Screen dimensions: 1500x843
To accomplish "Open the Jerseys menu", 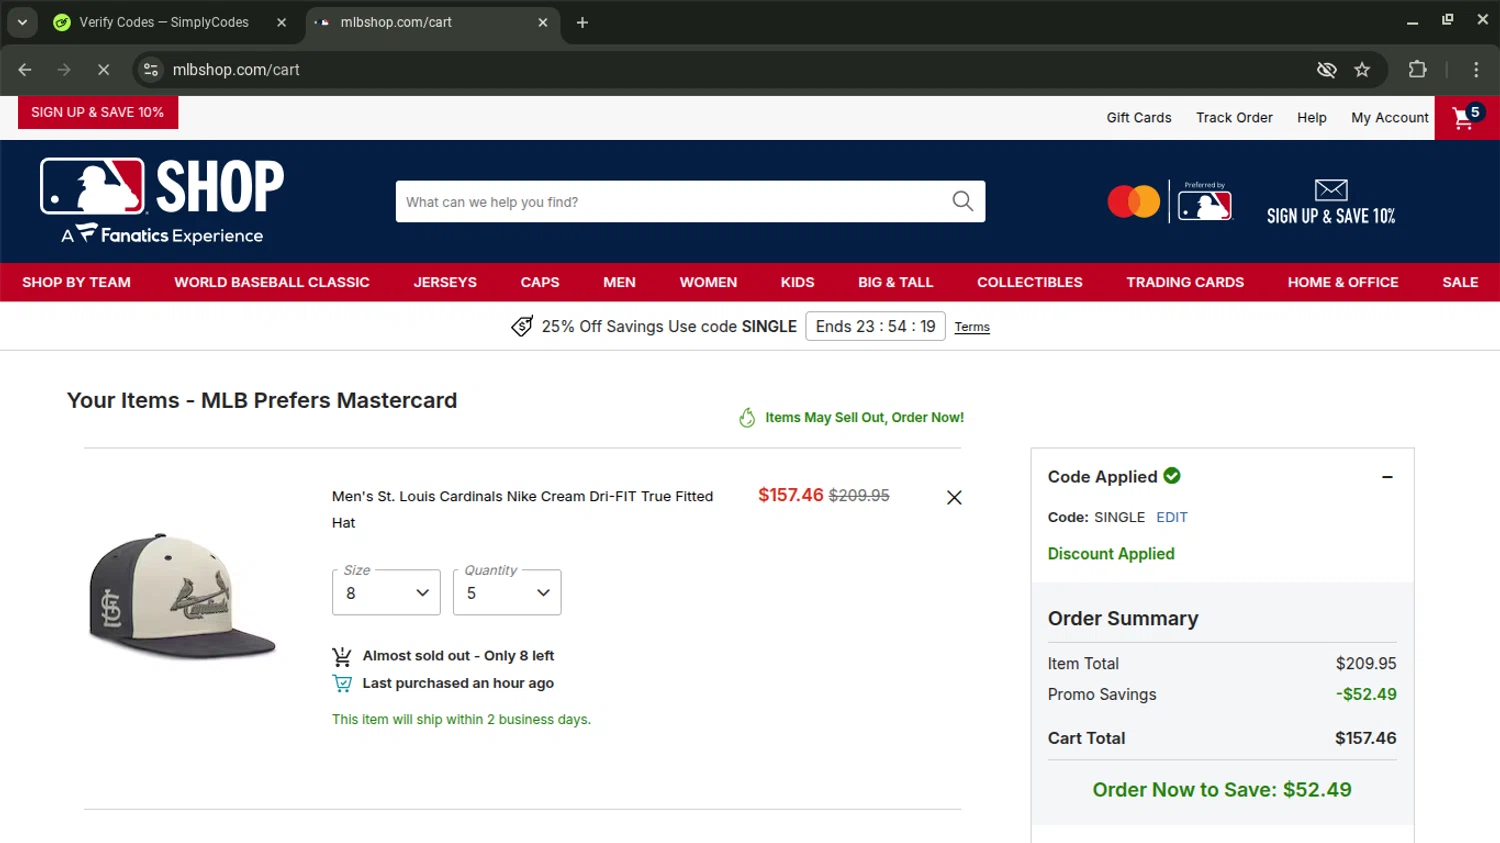I will (x=445, y=282).
